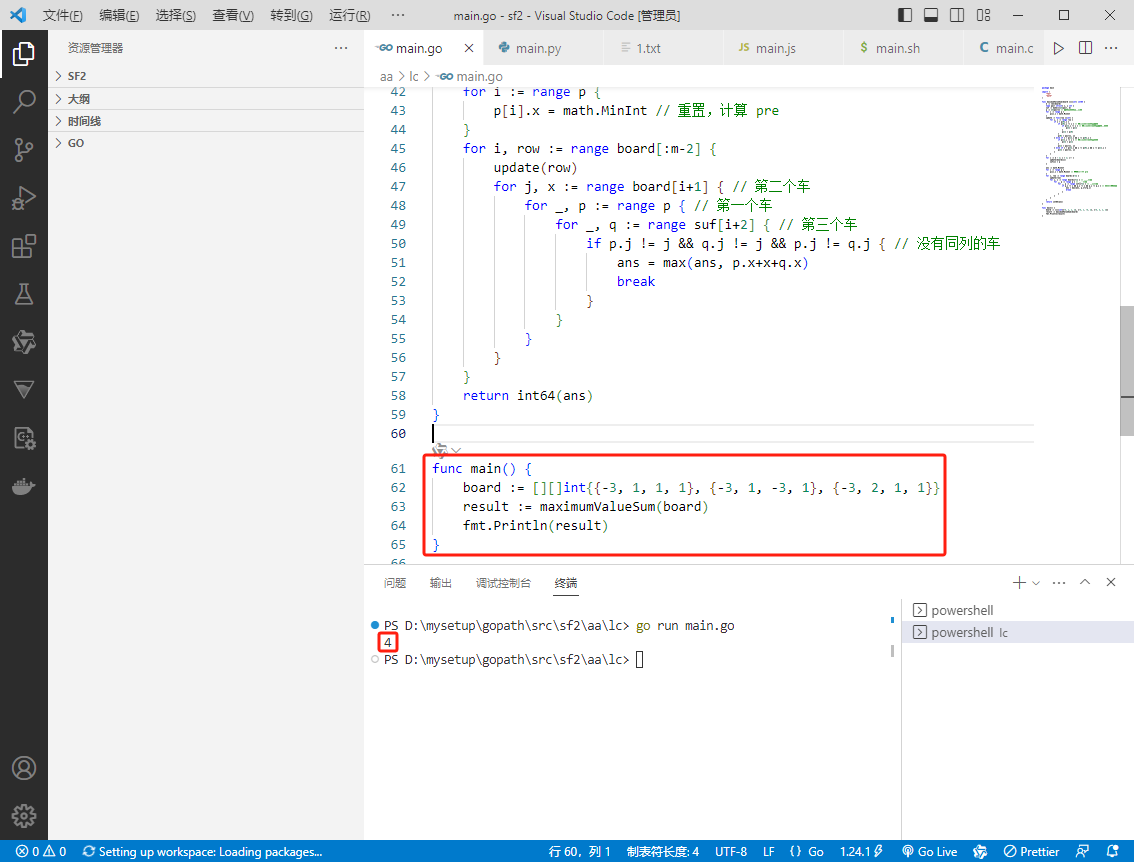Click the Go Live status button
The height and width of the screenshot is (862, 1134).
[x=929, y=851]
